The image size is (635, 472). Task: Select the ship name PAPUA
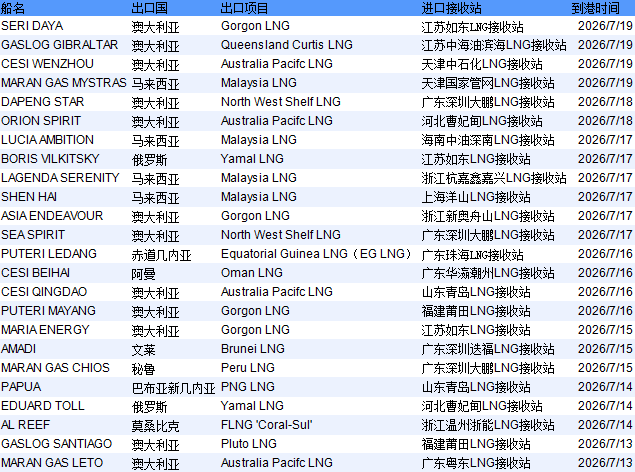21,387
